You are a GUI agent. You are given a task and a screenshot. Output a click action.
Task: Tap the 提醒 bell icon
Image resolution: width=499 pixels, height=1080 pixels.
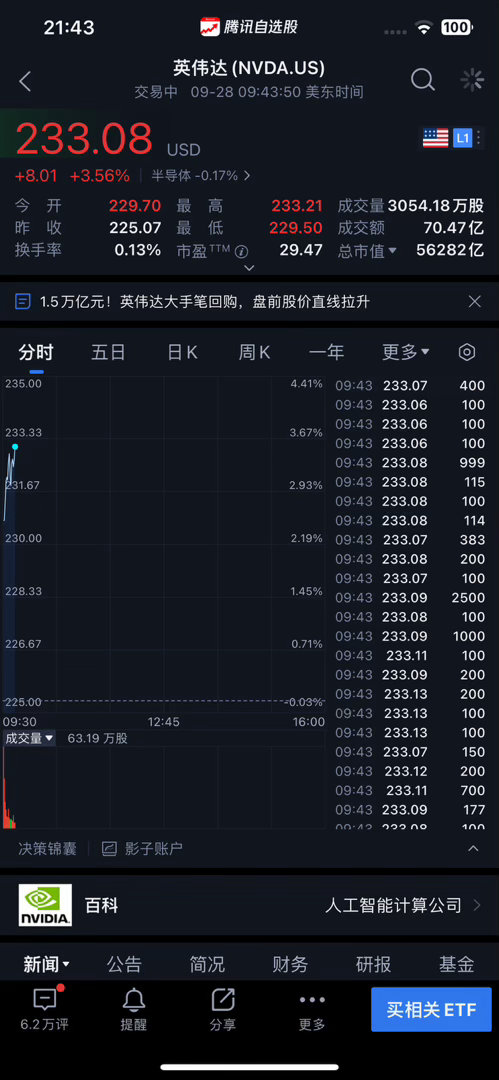click(134, 999)
